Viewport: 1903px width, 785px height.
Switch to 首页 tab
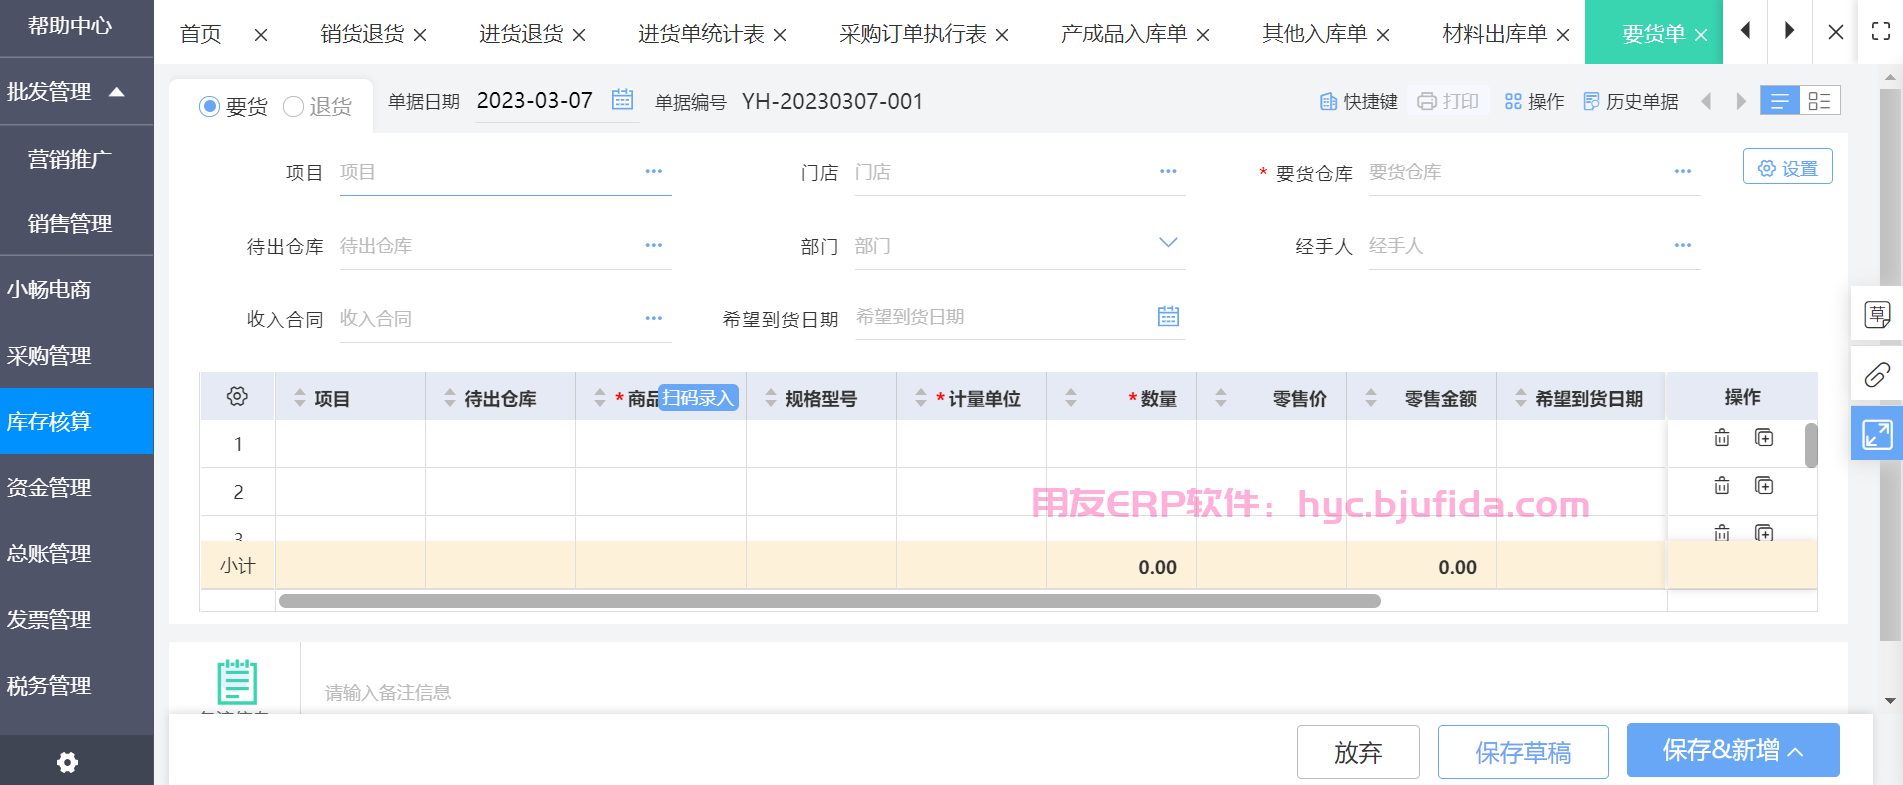(201, 34)
